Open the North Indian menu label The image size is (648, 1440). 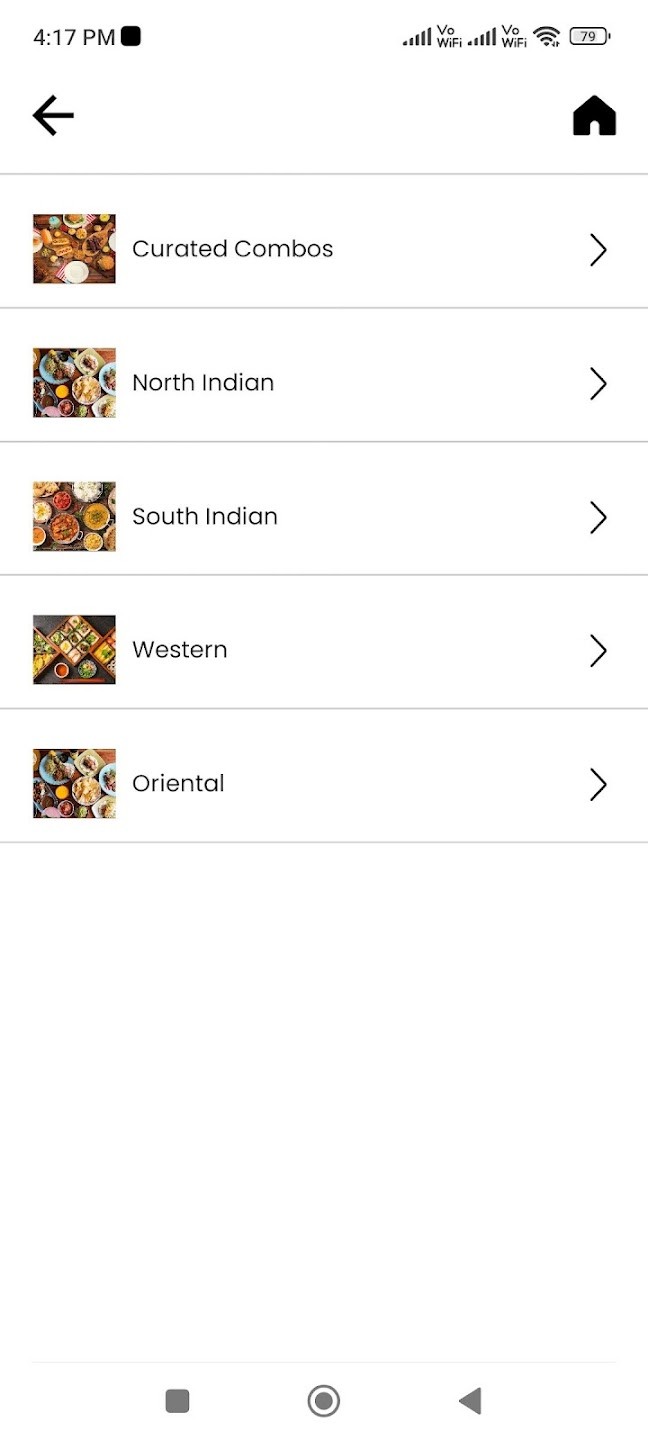[x=203, y=383]
